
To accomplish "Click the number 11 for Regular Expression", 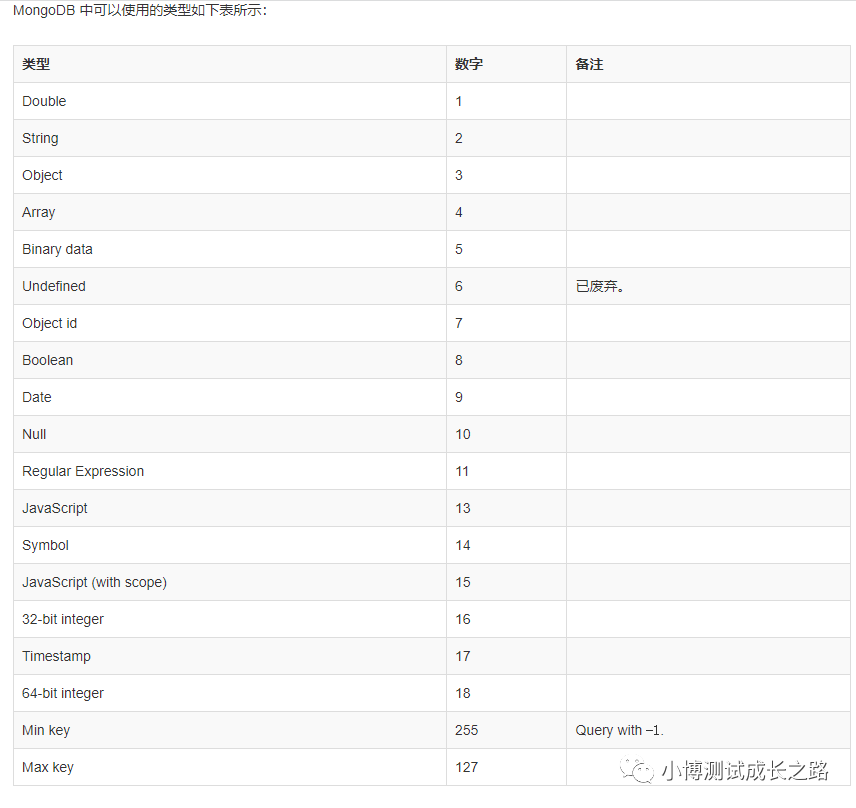I will 462,471.
